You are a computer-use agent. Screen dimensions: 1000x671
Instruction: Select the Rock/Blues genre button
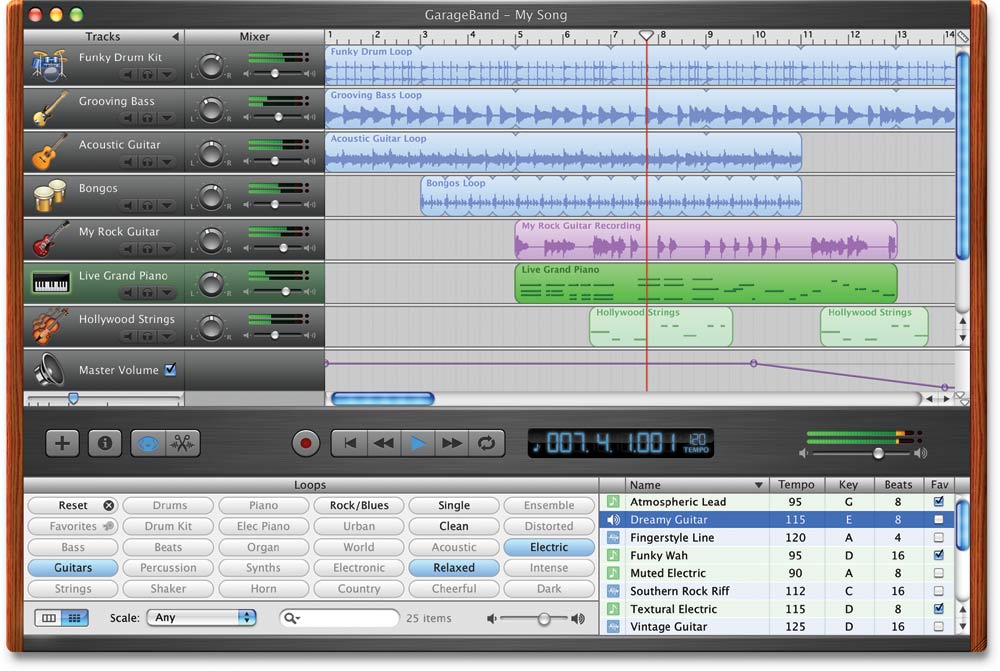[359, 505]
